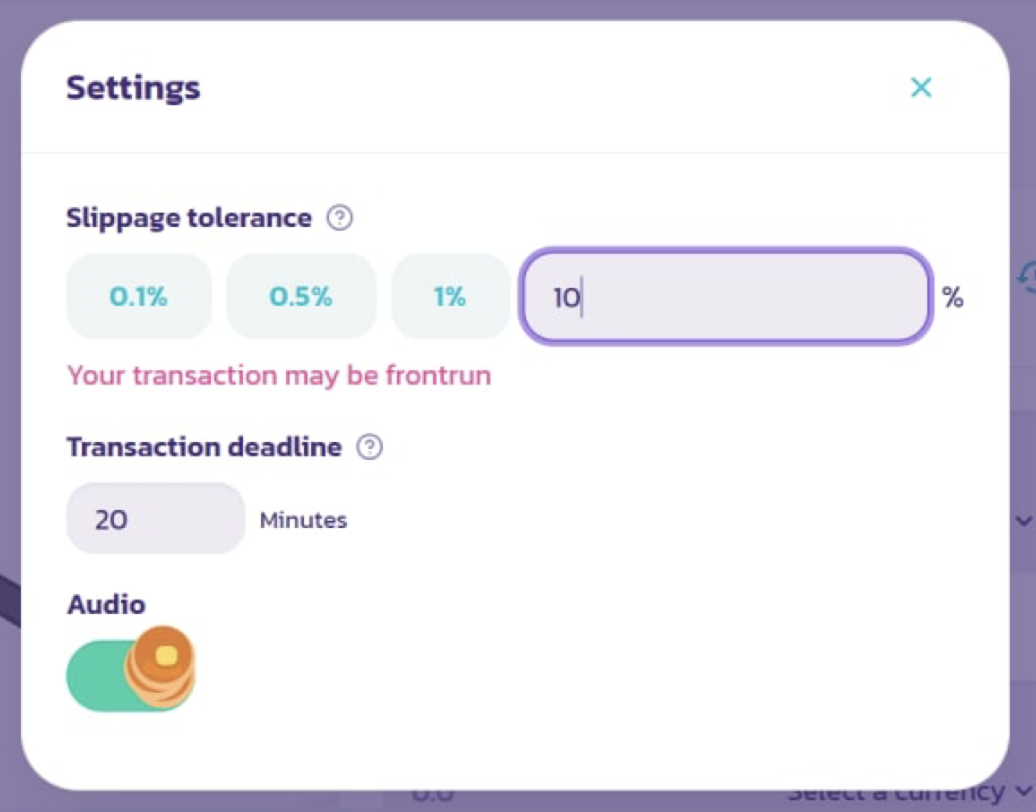Screen dimensions: 1036x812
Task: Select 0.5% slippage tolerance
Action: tap(301, 297)
